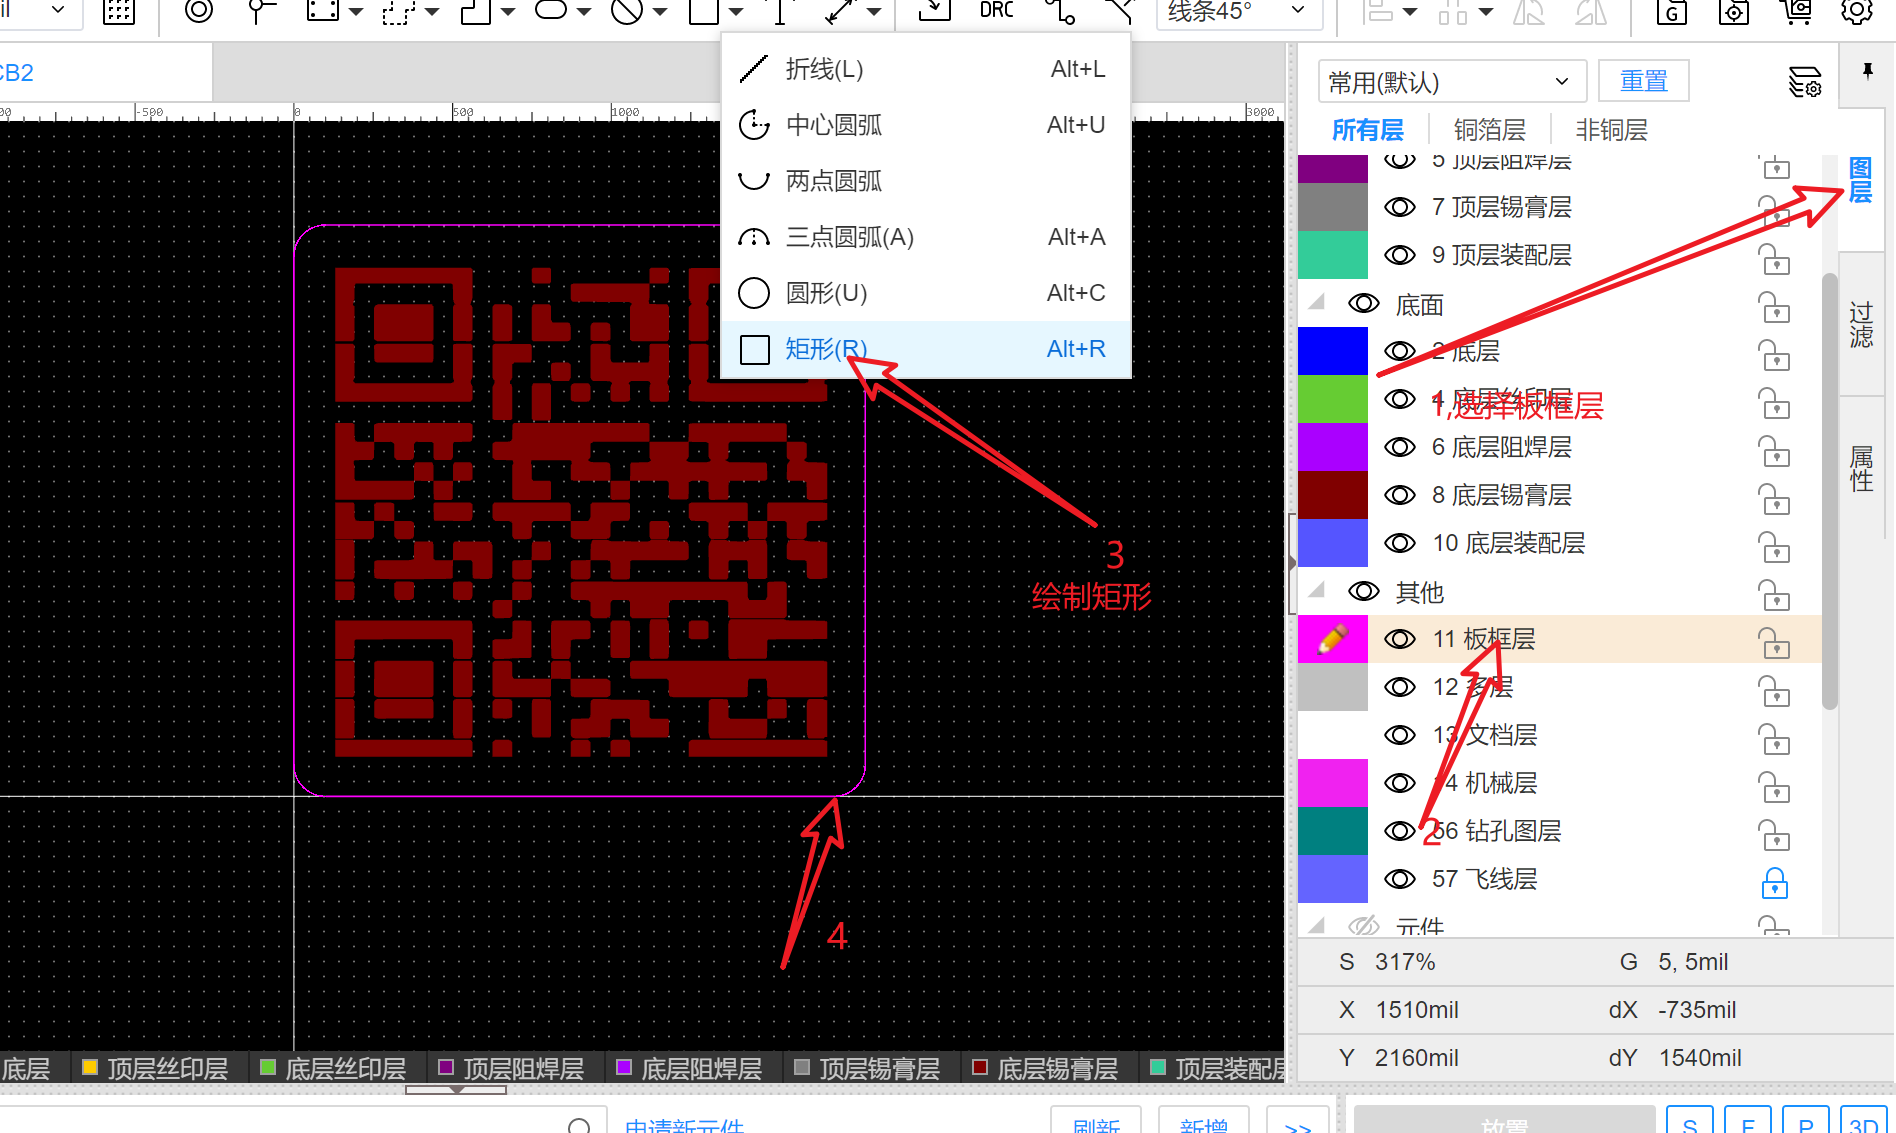Open the shopping cart order icon
The height and width of the screenshot is (1133, 1896).
1796,11
